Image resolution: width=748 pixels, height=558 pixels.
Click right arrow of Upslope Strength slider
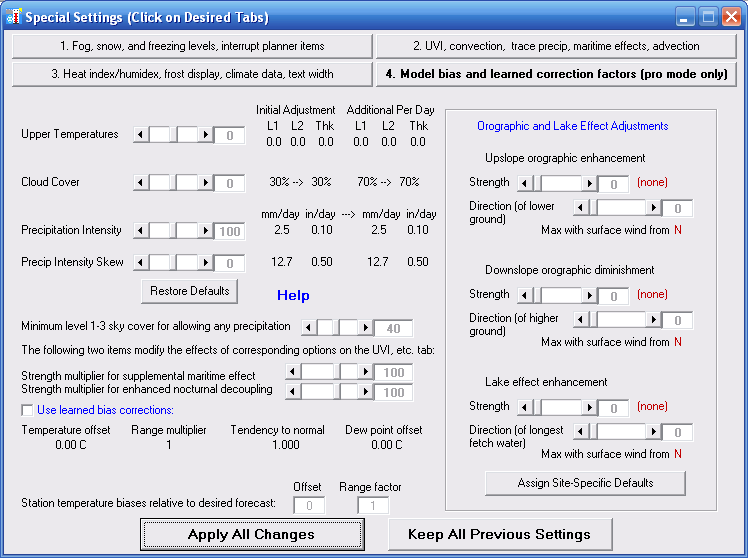point(589,183)
